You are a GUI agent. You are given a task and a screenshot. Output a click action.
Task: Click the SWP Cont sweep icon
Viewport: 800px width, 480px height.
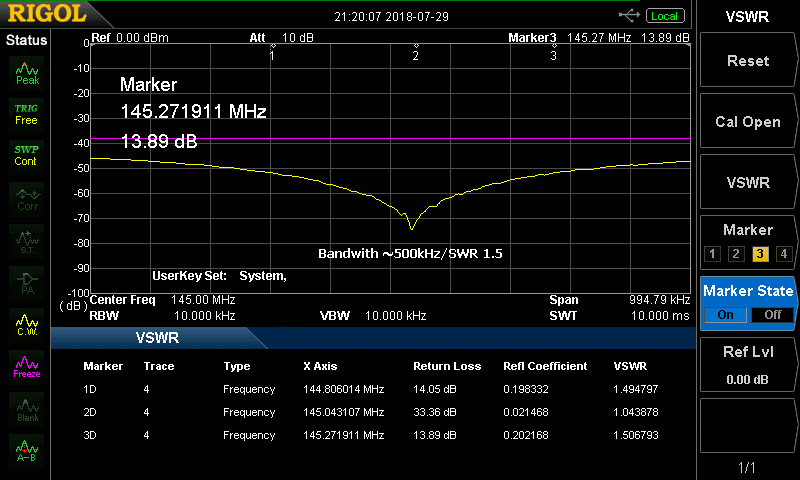coord(27,155)
